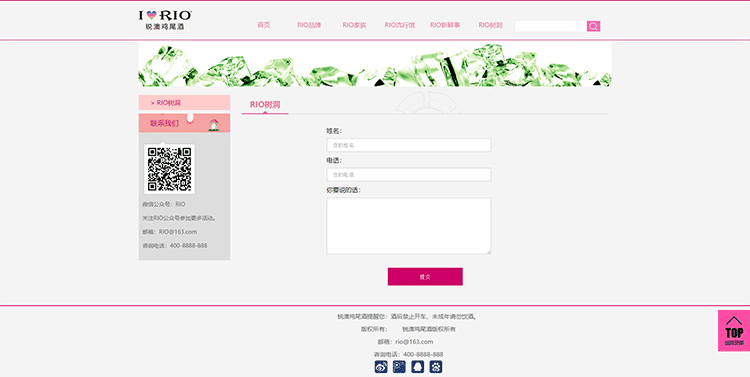The height and width of the screenshot is (377, 750).
Task: Click the green ice cube banner image
Action: click(375, 65)
